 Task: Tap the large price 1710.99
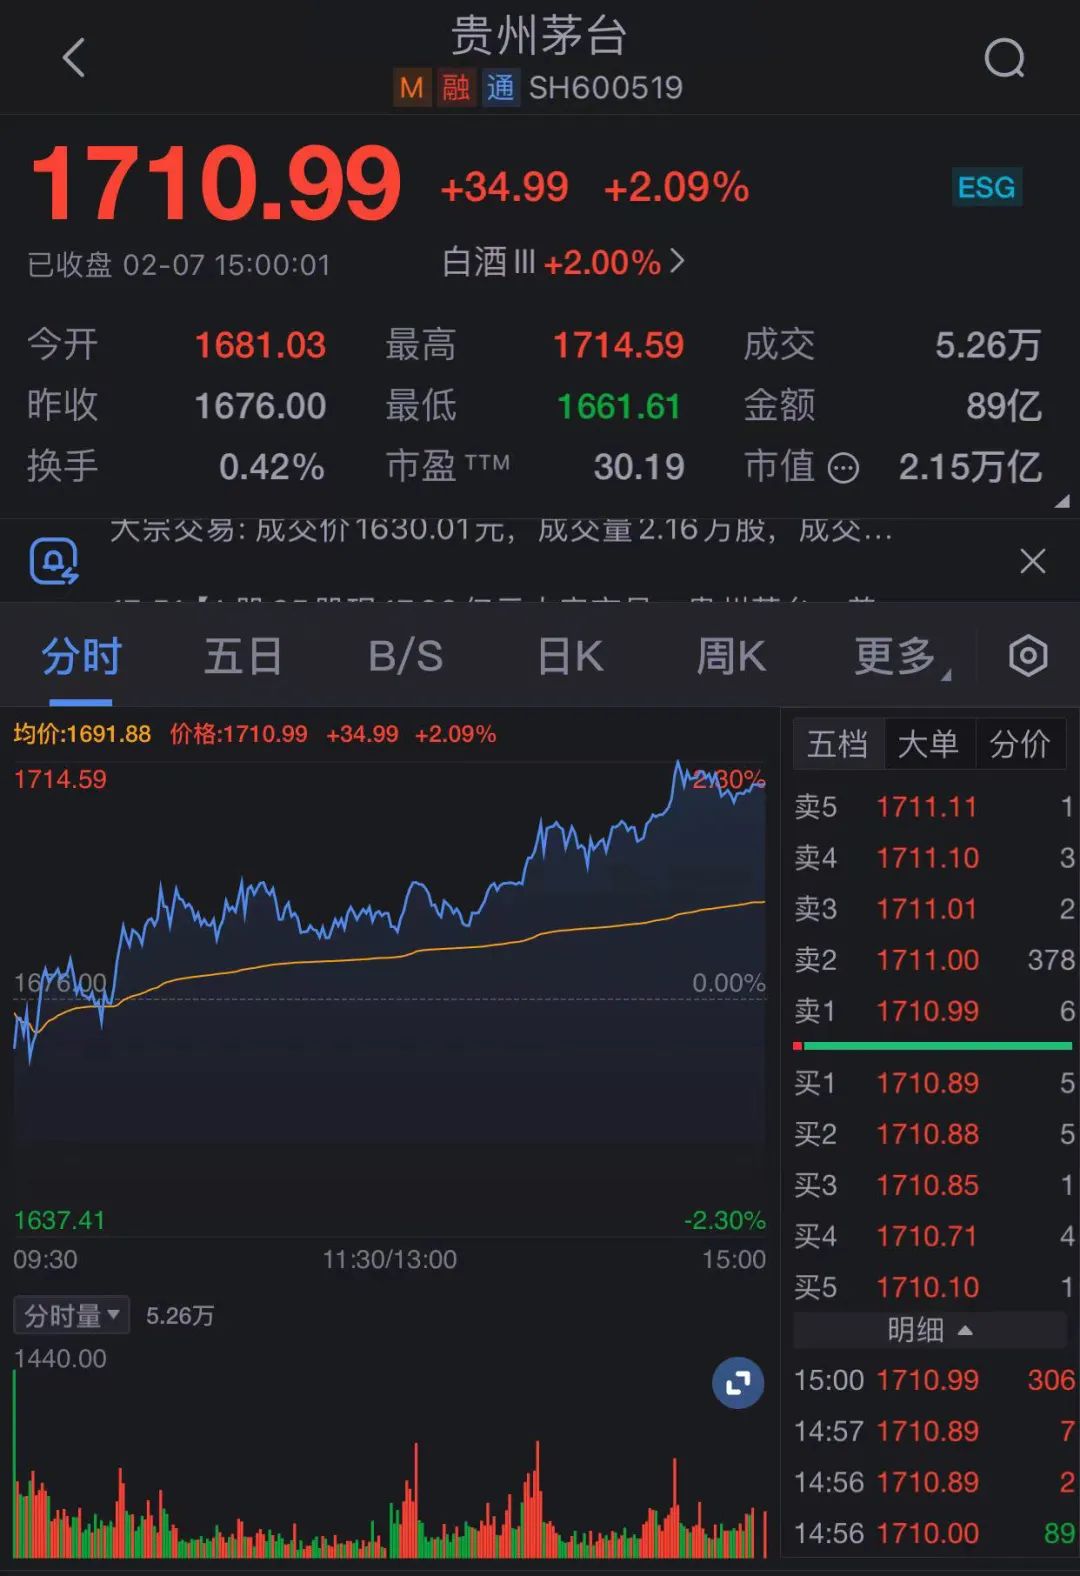(x=215, y=184)
